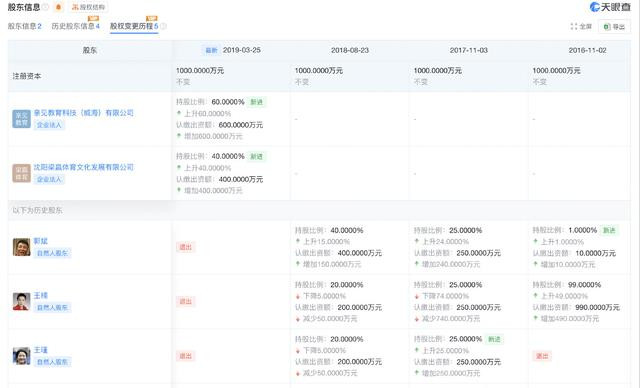The height and width of the screenshot is (388, 640).
Task: Click the help icon next to 股权变更历程
Action: click(163, 26)
